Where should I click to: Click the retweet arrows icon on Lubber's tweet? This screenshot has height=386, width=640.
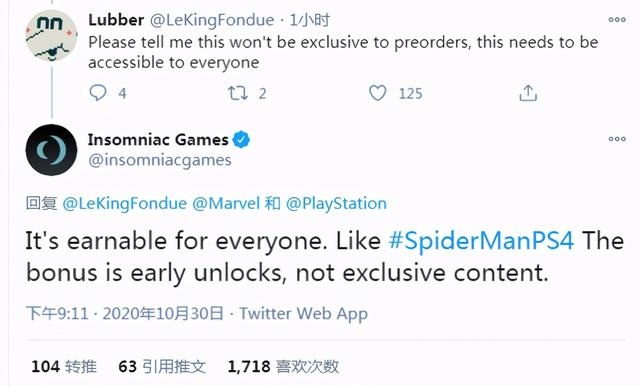click(x=238, y=93)
